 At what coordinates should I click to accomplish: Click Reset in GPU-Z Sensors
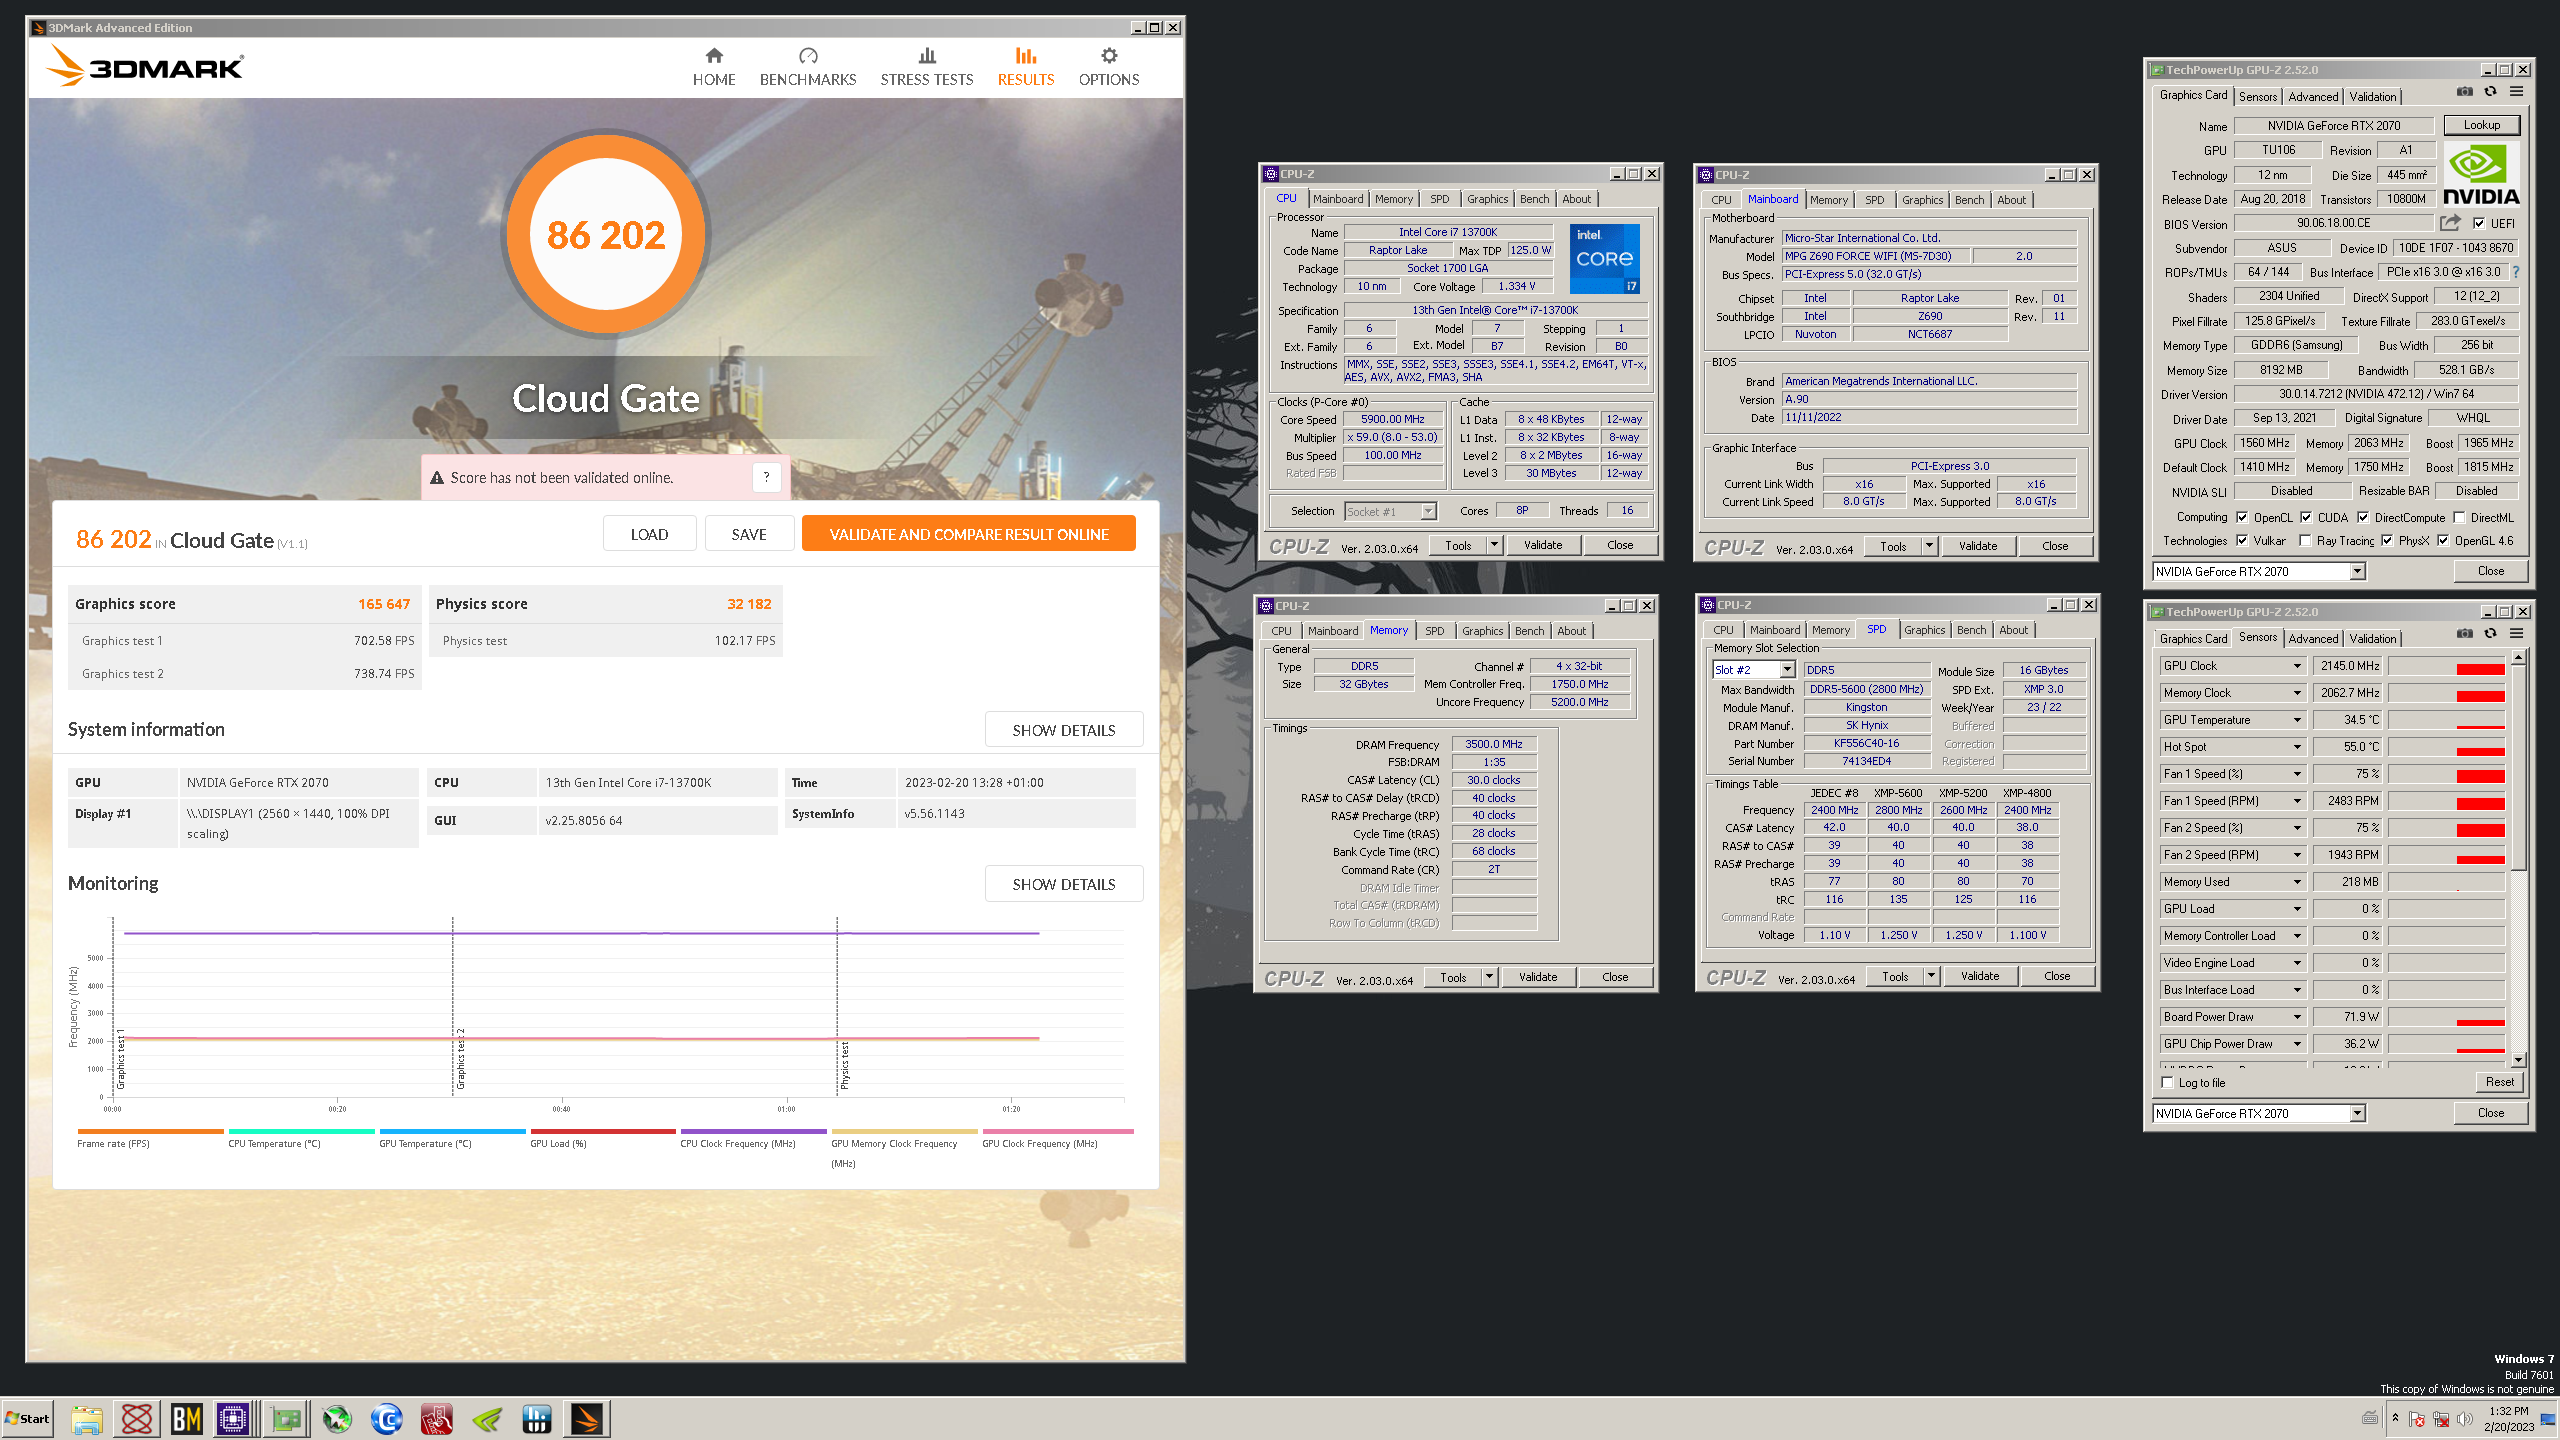pos(2499,1082)
